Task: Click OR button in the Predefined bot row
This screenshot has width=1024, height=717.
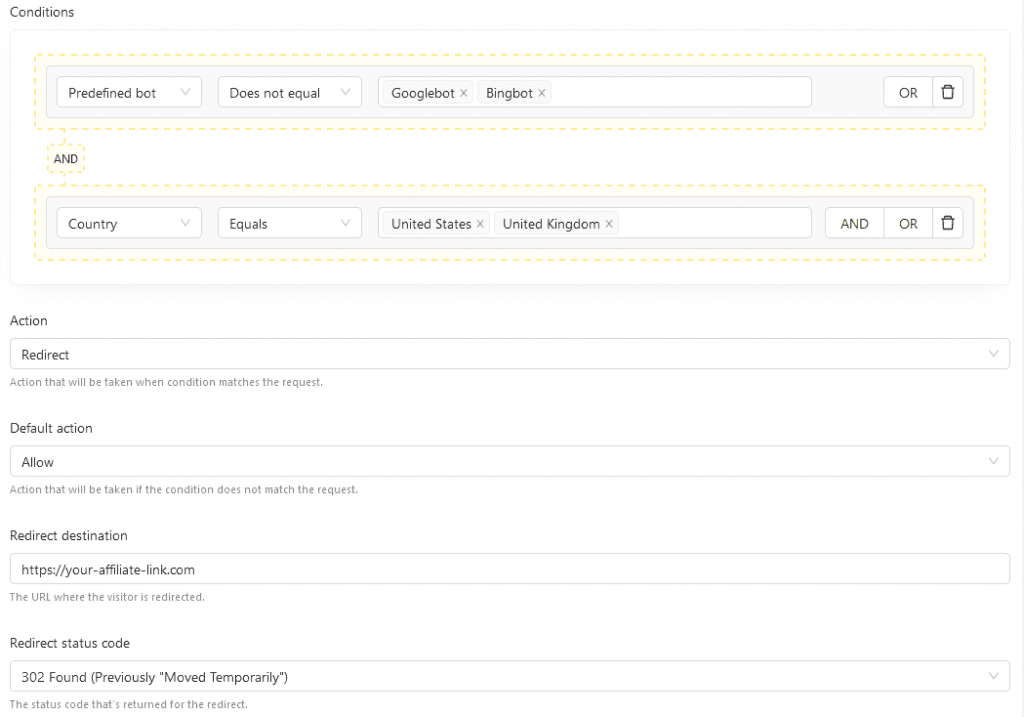Action: [x=908, y=92]
